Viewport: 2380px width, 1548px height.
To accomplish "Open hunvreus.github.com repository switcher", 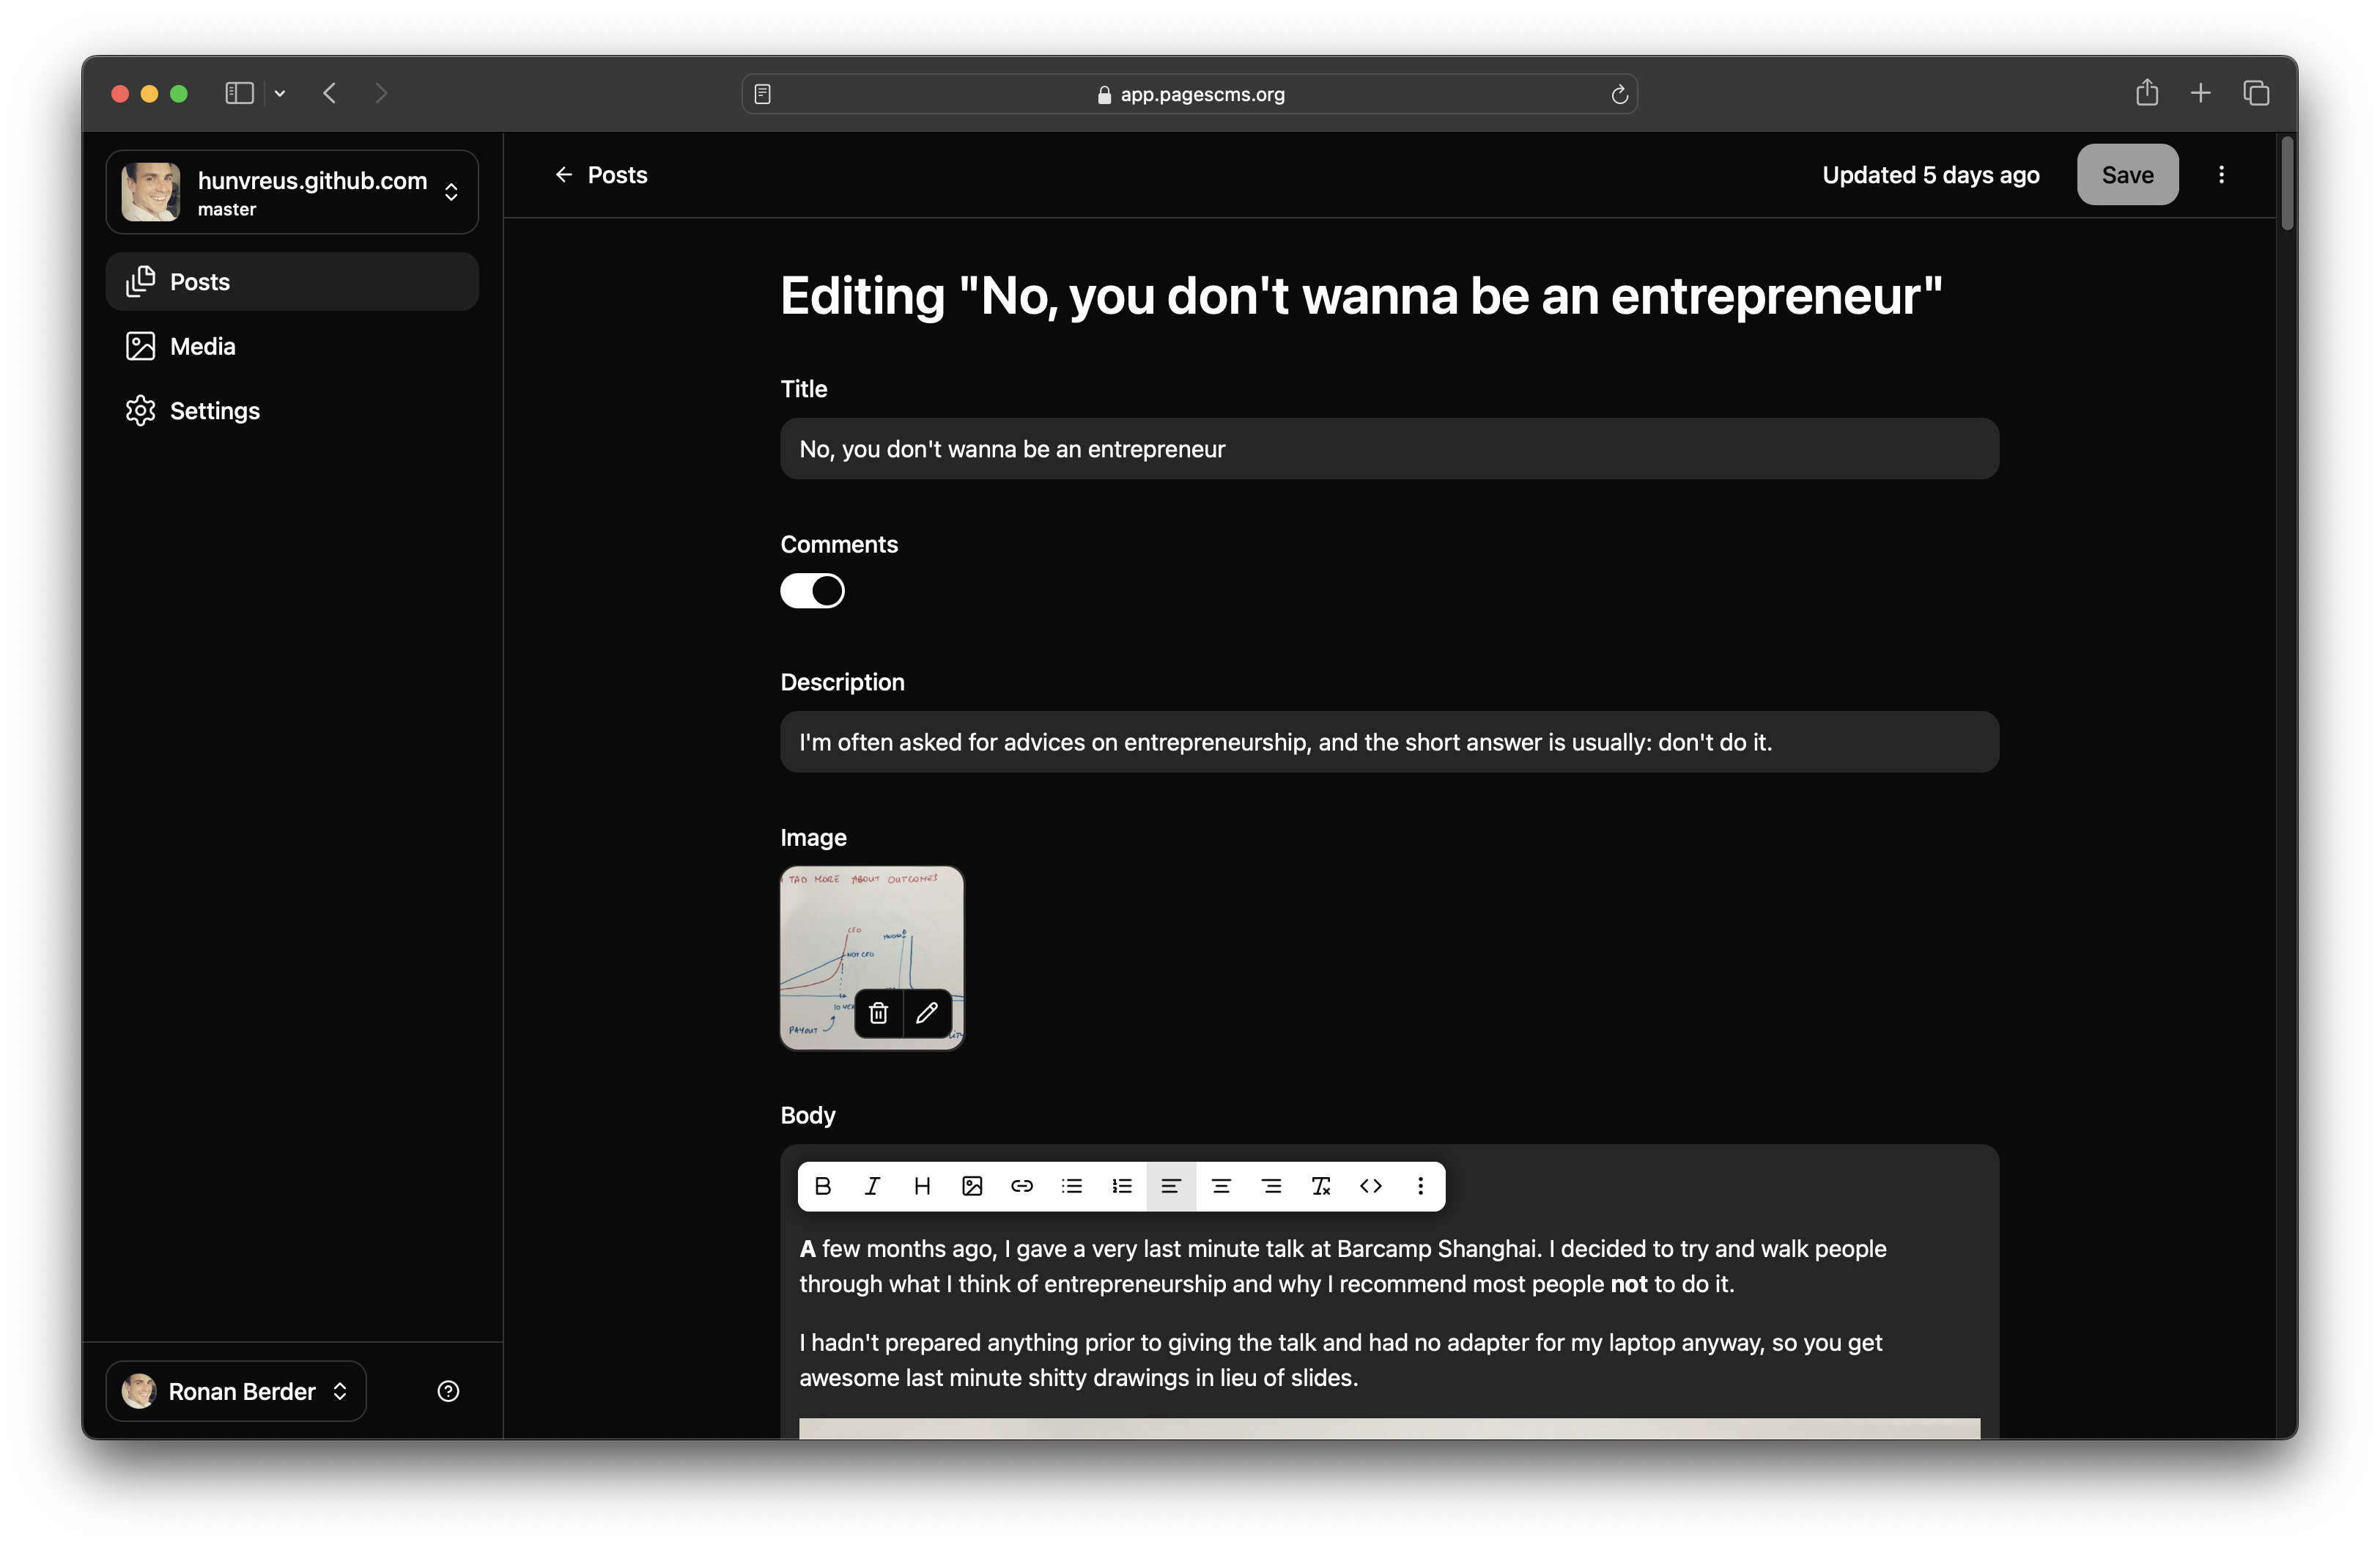I will pyautogui.click(x=292, y=192).
